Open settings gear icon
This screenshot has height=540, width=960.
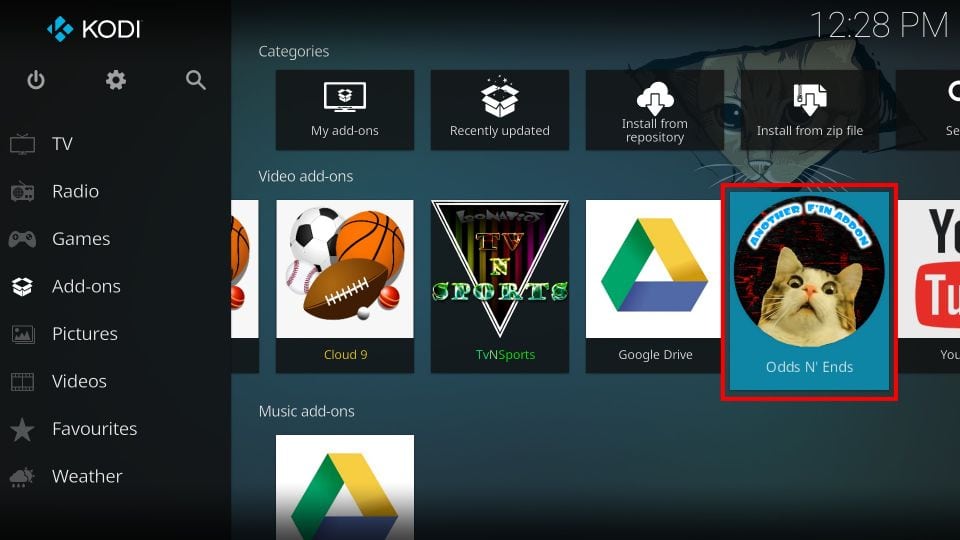[116, 80]
